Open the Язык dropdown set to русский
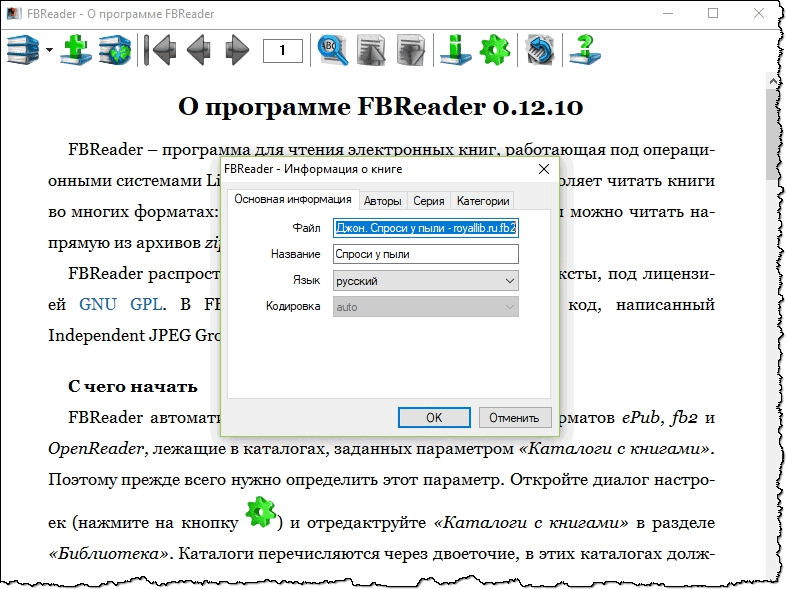 426,281
